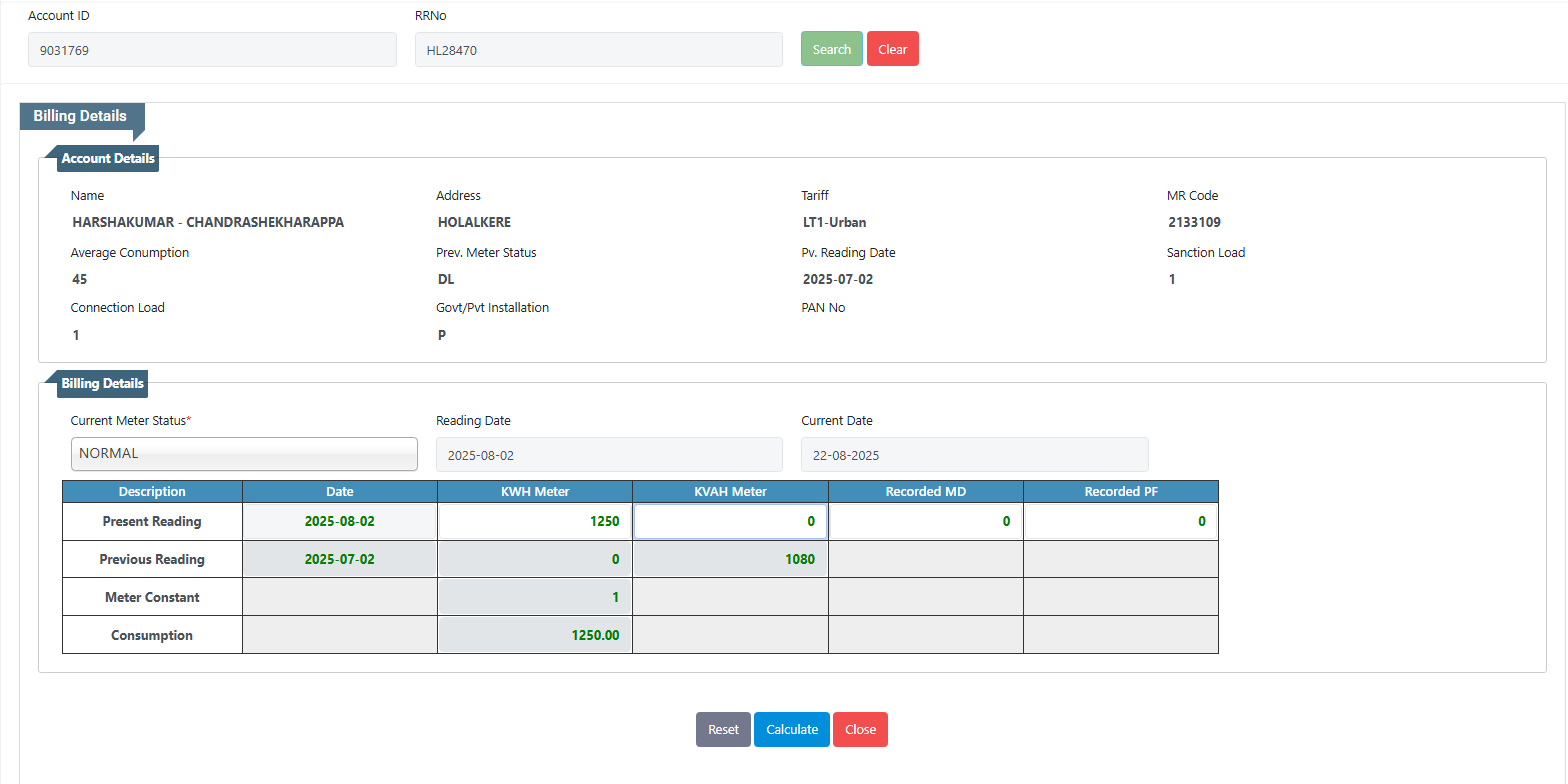Click the Previous Reading KVAH value cell

point(729,559)
